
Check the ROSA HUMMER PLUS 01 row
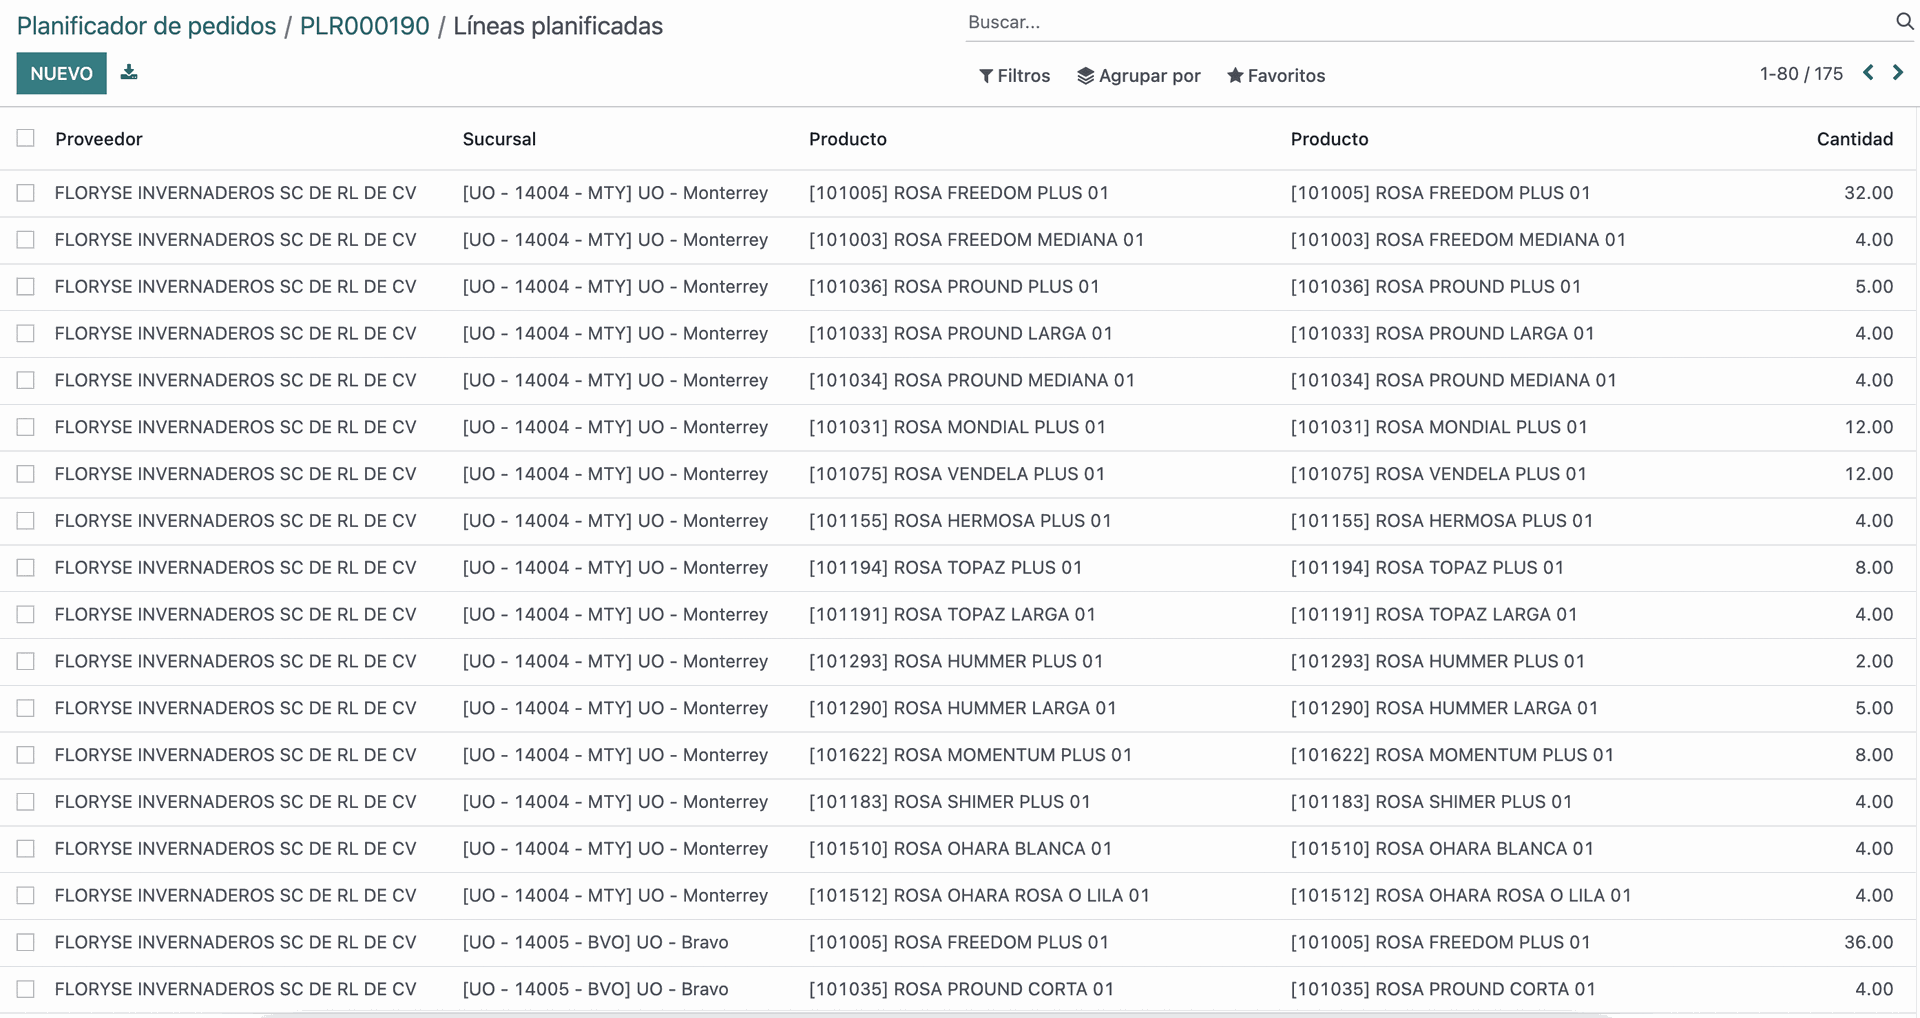pyautogui.click(x=26, y=661)
